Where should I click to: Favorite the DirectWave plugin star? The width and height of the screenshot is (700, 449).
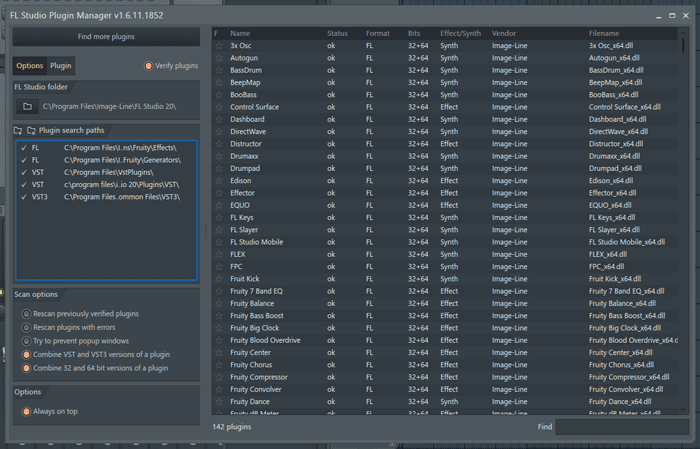click(219, 132)
